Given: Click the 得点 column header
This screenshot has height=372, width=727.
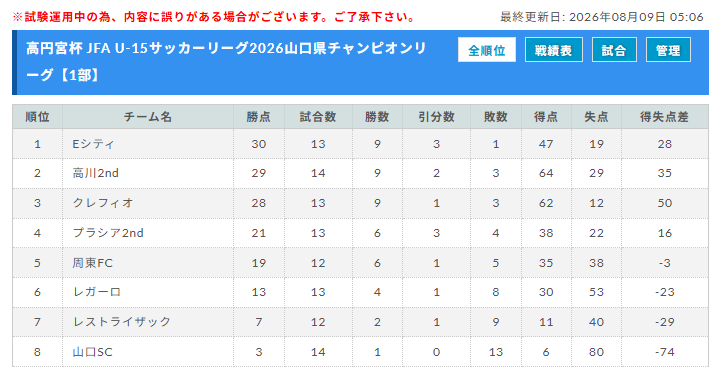Looking at the screenshot, I should pos(546,117).
